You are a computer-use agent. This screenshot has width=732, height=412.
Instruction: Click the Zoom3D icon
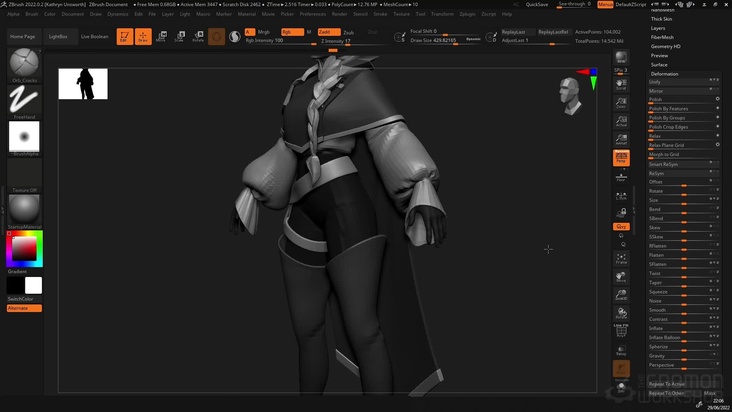621,295
